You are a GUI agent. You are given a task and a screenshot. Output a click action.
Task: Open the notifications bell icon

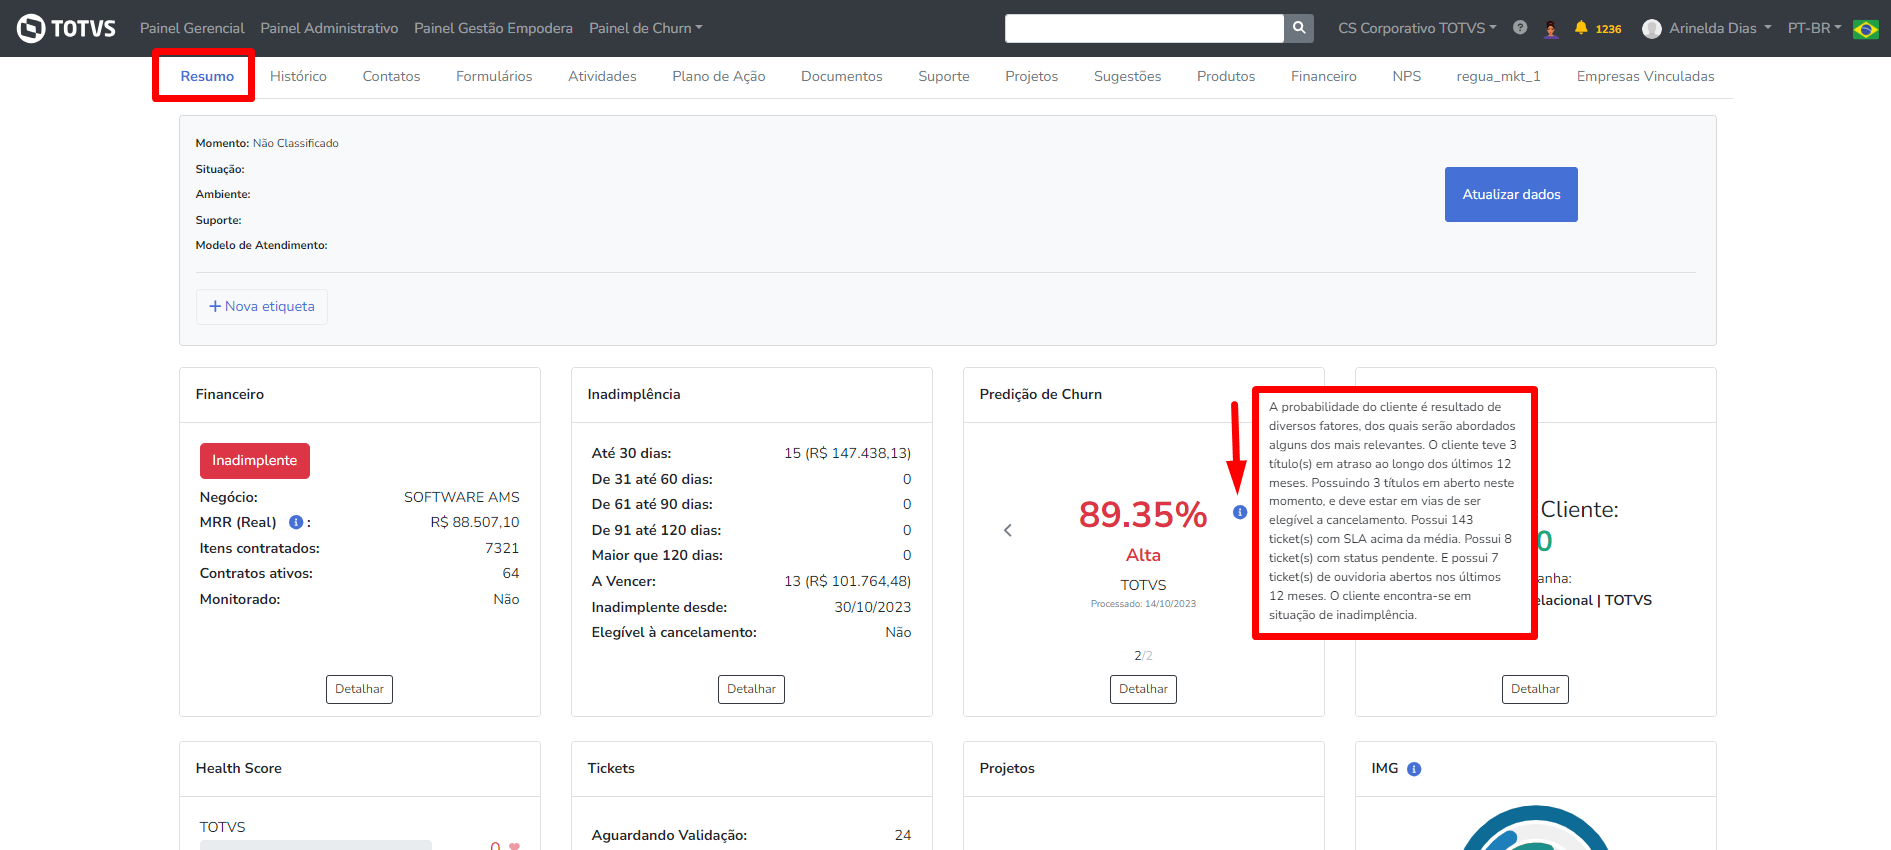pos(1581,28)
